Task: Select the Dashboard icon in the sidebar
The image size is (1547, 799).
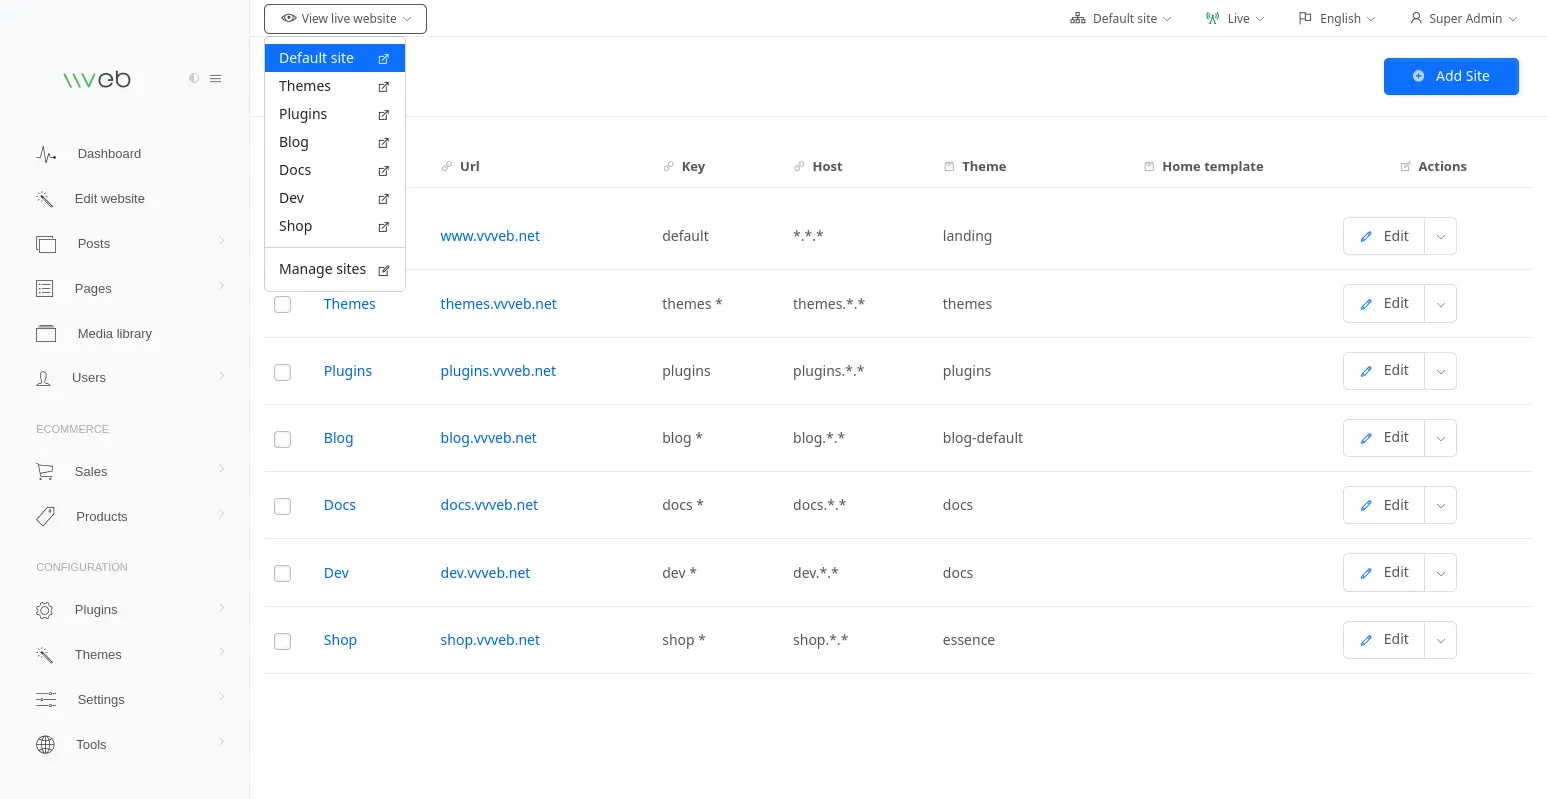Action: coord(46,153)
